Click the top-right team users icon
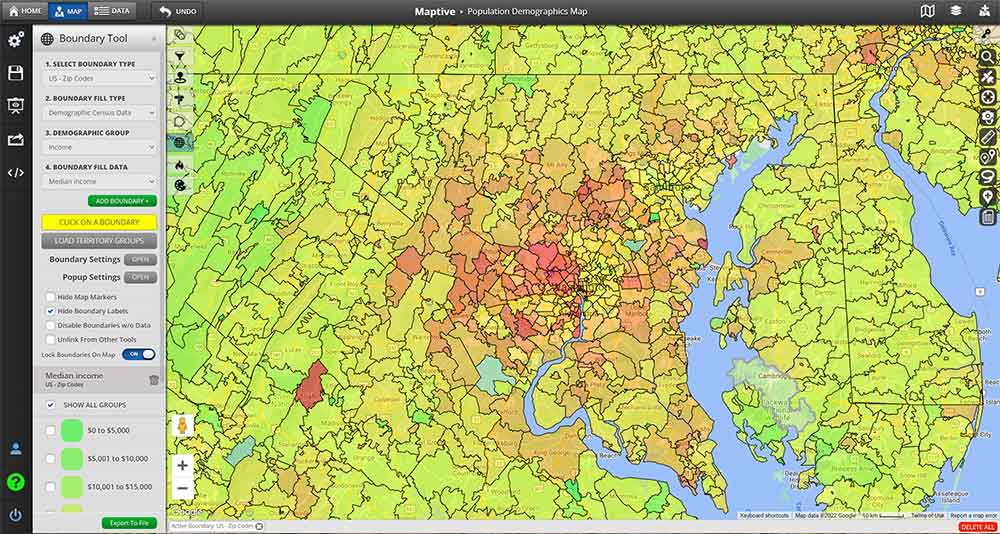The image size is (1000, 534). (x=983, y=11)
